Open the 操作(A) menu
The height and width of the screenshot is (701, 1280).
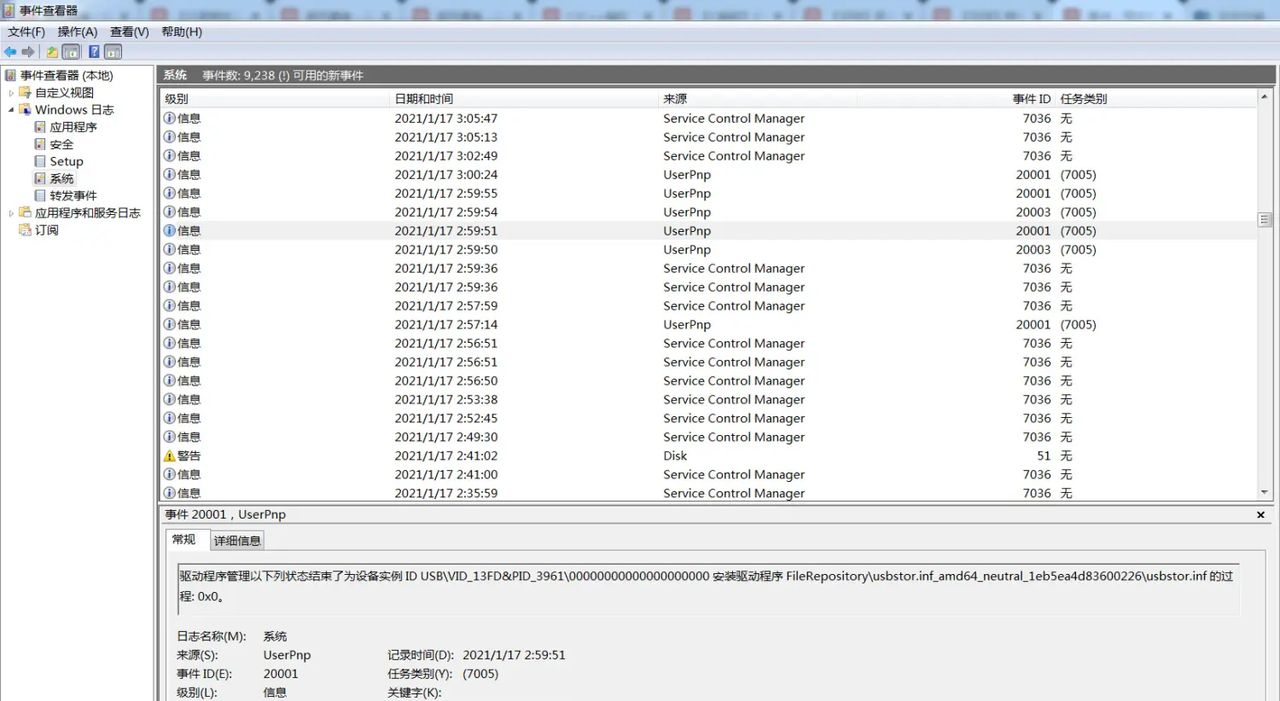(x=77, y=32)
